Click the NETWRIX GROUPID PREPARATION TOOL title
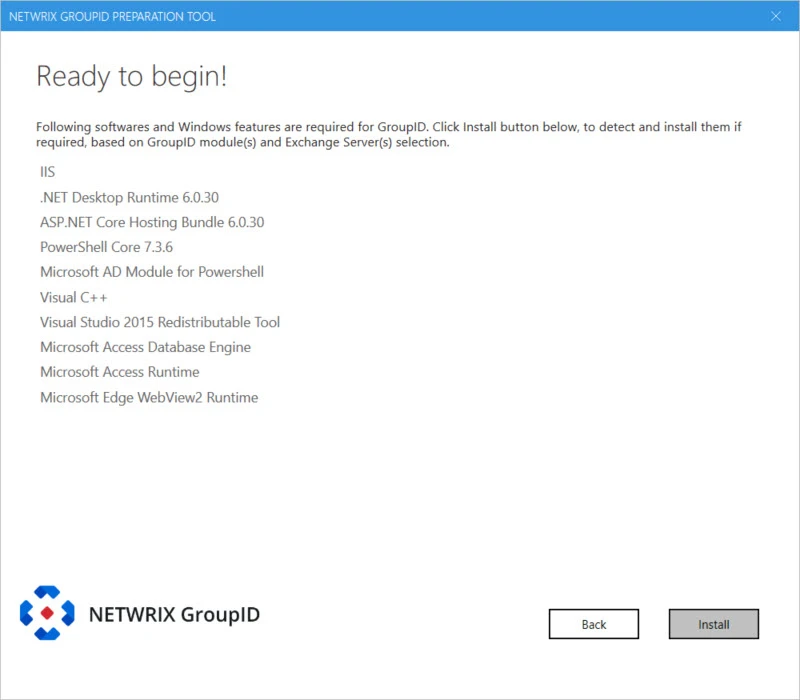Viewport: 800px width, 700px height. pos(112,16)
